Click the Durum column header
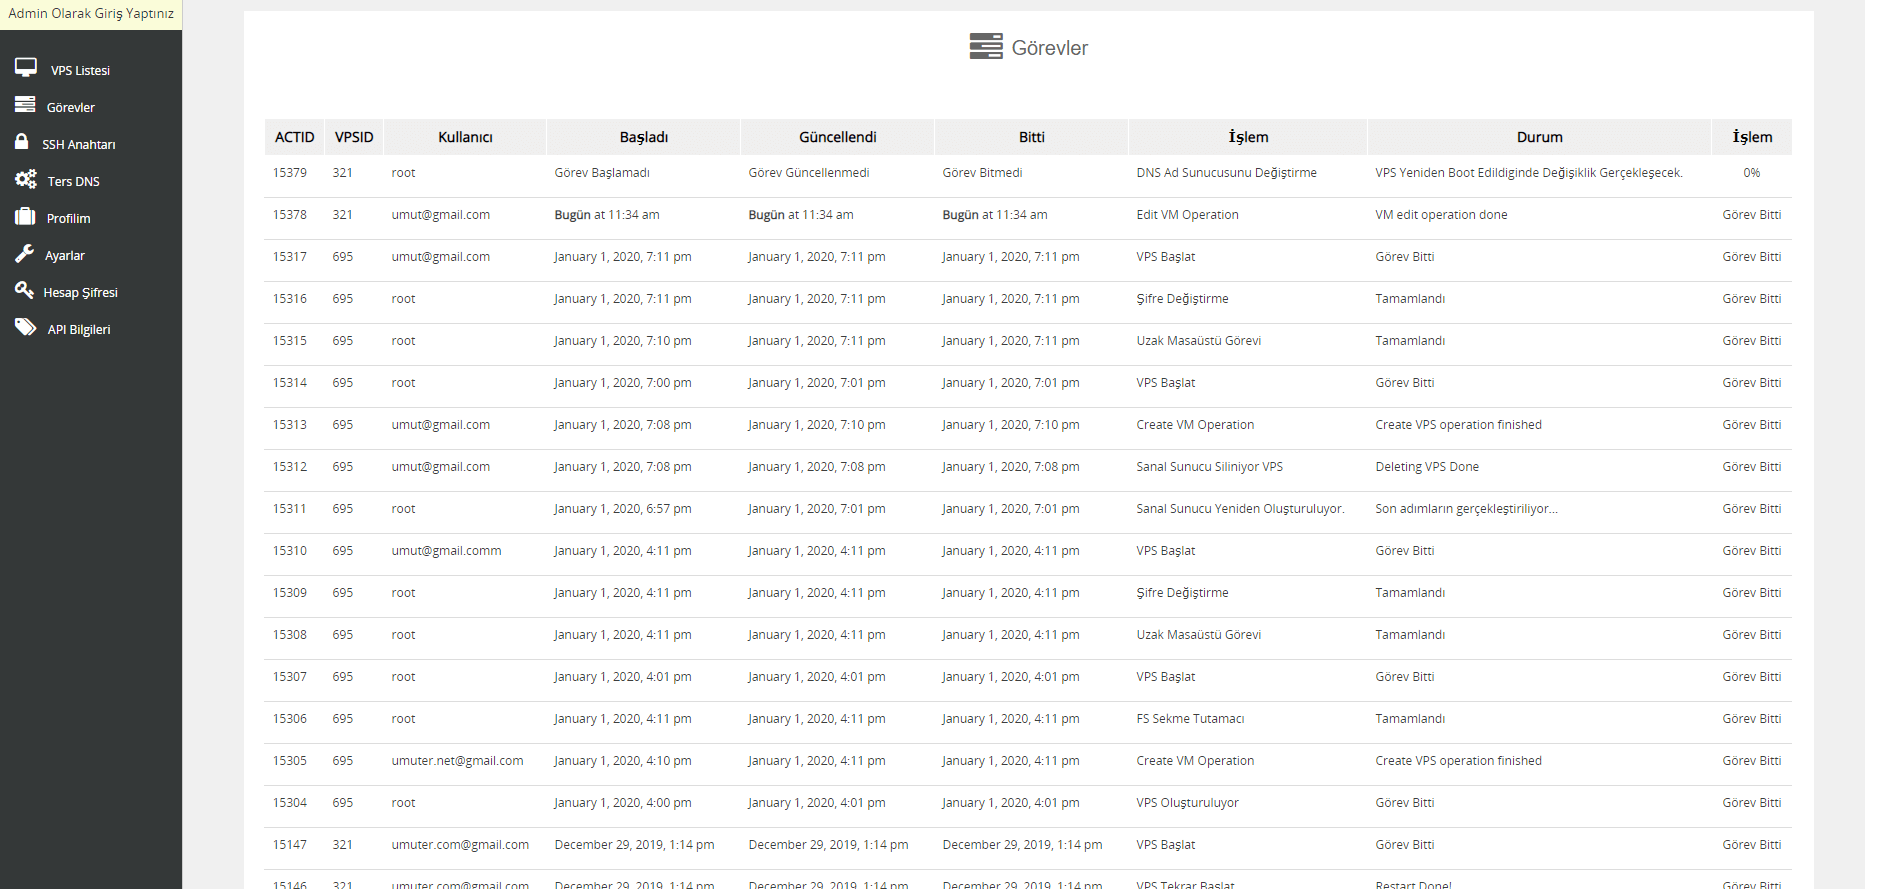This screenshot has height=889, width=1880. pos(1539,137)
